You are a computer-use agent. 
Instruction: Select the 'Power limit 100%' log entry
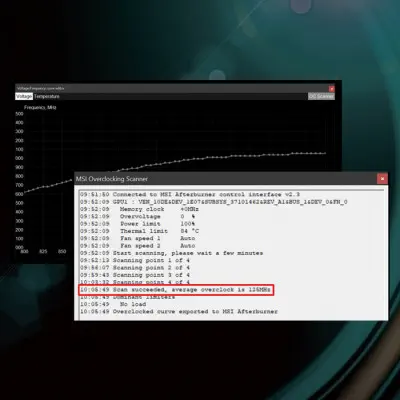pos(137,224)
